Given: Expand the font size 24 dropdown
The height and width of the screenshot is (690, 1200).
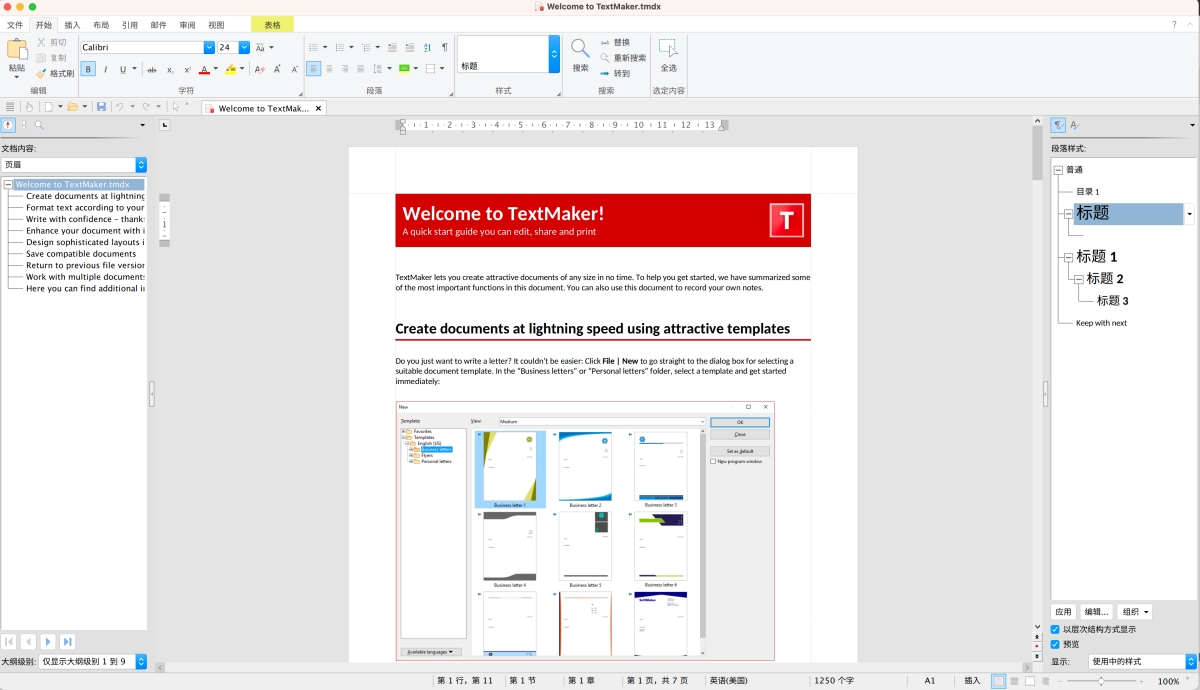Looking at the screenshot, I should (244, 47).
